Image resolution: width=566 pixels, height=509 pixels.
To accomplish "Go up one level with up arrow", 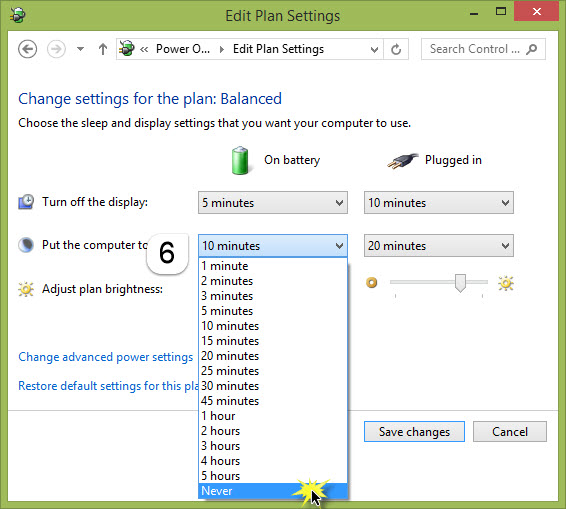I will pos(103,49).
